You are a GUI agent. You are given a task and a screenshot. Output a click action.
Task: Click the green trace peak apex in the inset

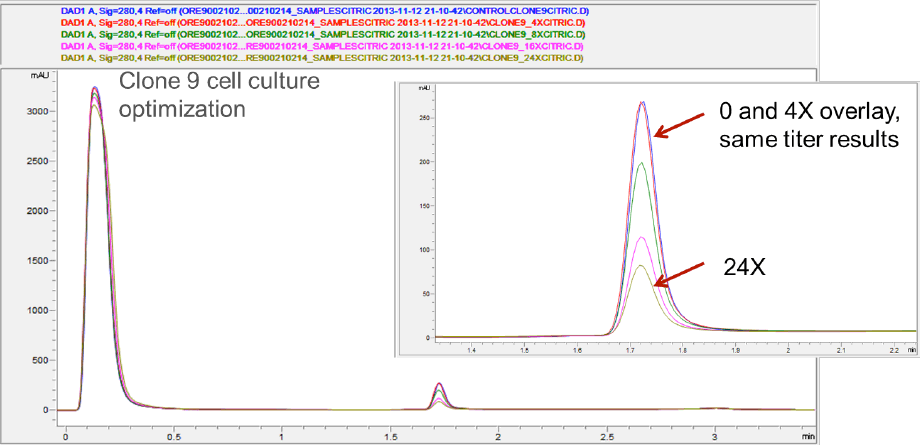641,163
